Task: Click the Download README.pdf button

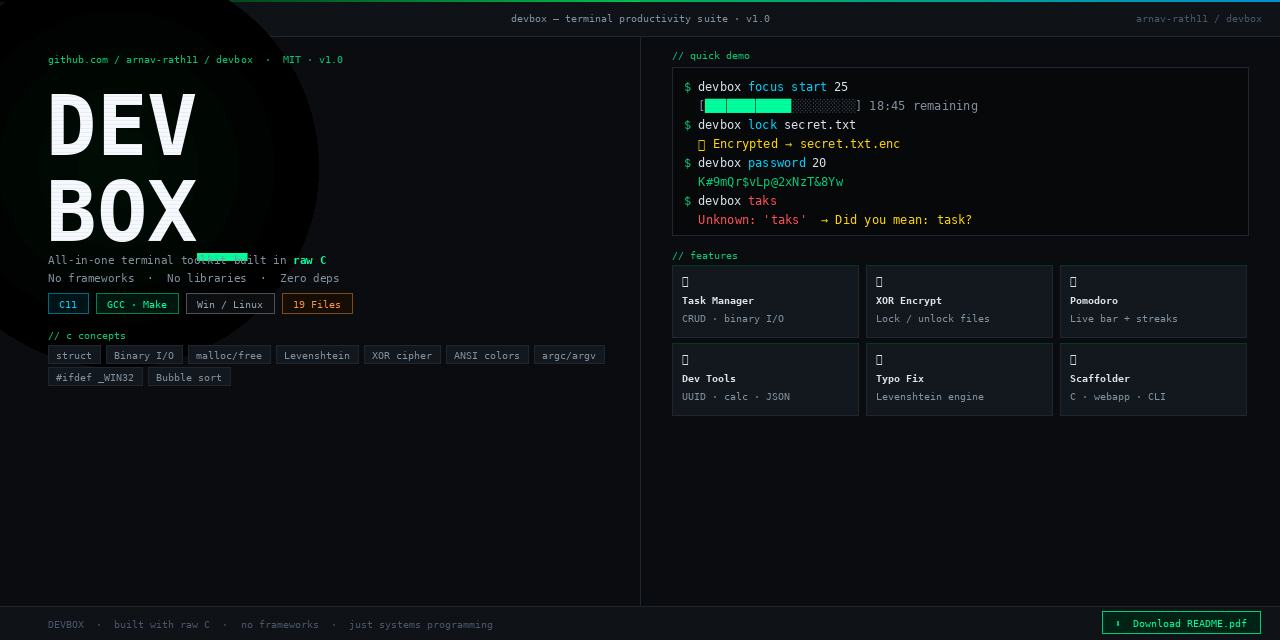Action: point(1181,623)
